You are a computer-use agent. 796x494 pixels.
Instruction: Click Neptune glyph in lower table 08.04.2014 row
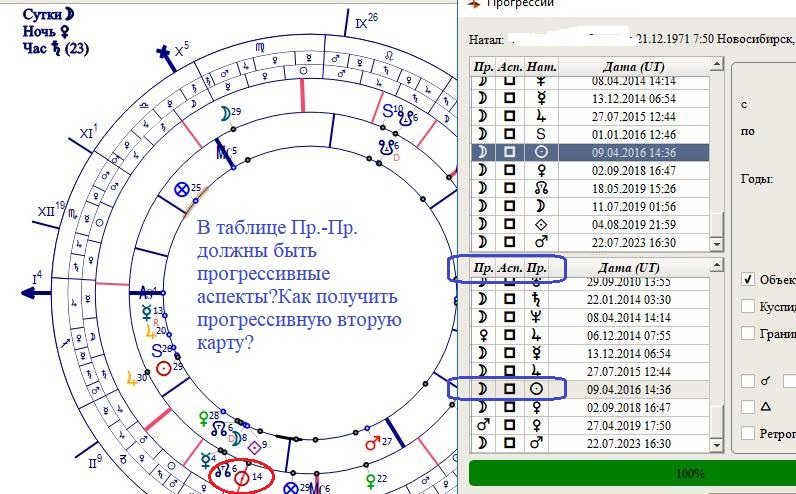pyautogui.click(x=536, y=317)
